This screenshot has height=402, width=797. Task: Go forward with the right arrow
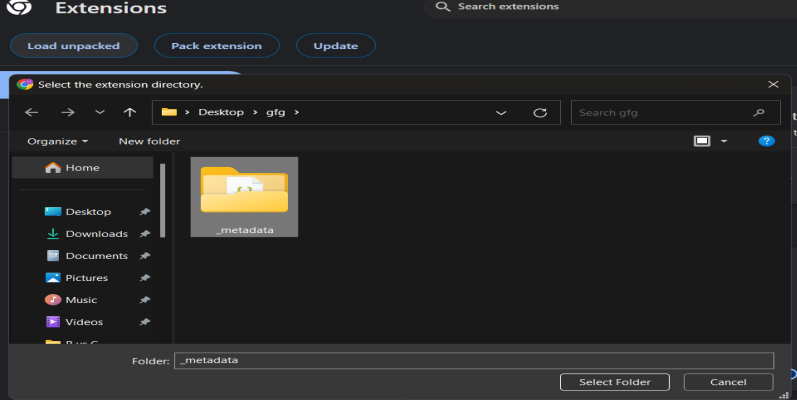(68, 112)
